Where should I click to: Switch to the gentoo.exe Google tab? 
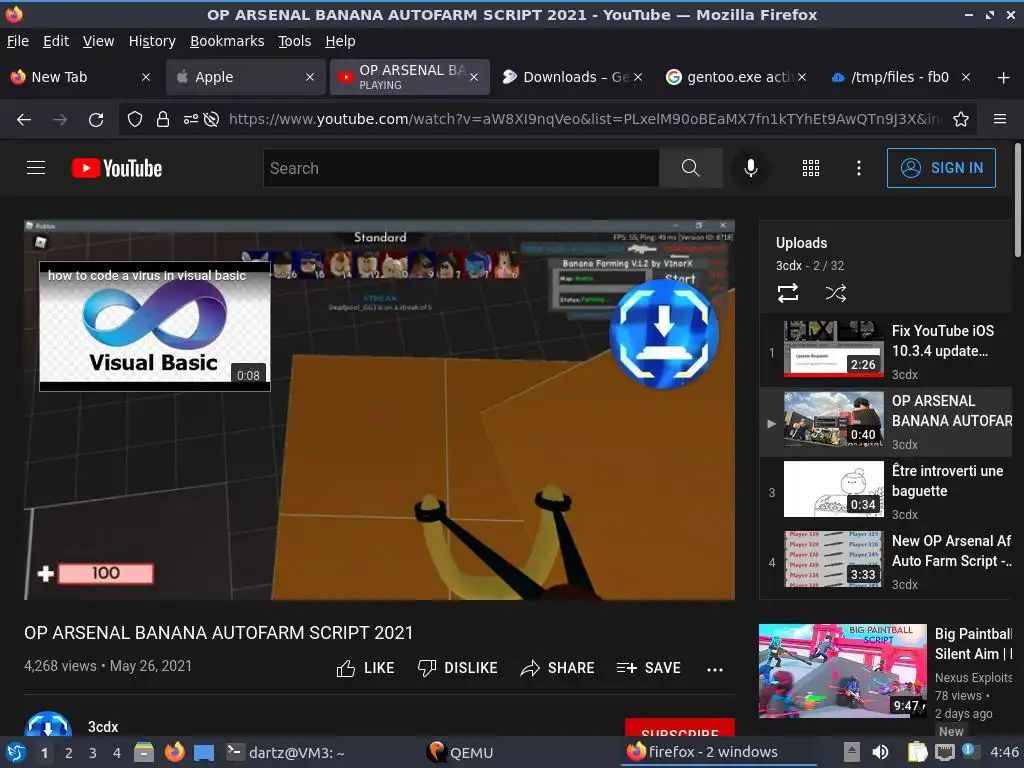point(736,77)
